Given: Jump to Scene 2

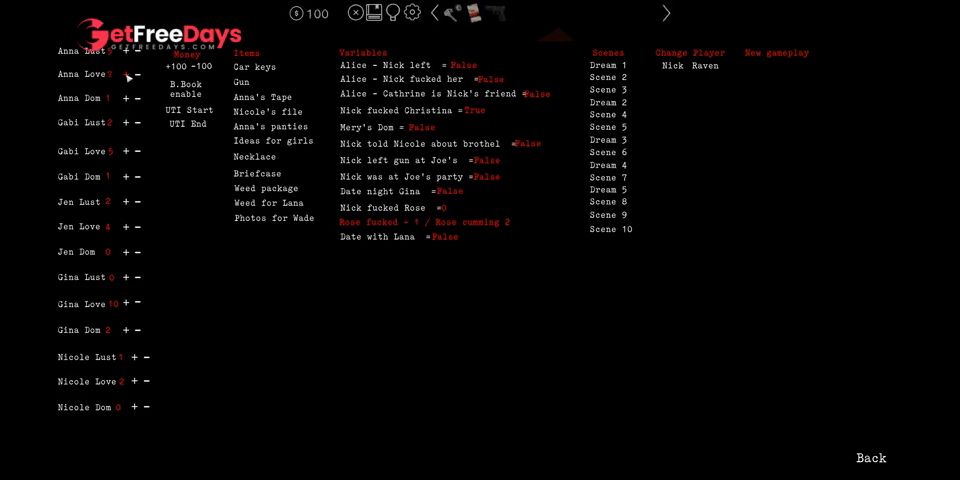Looking at the screenshot, I should click(x=608, y=77).
